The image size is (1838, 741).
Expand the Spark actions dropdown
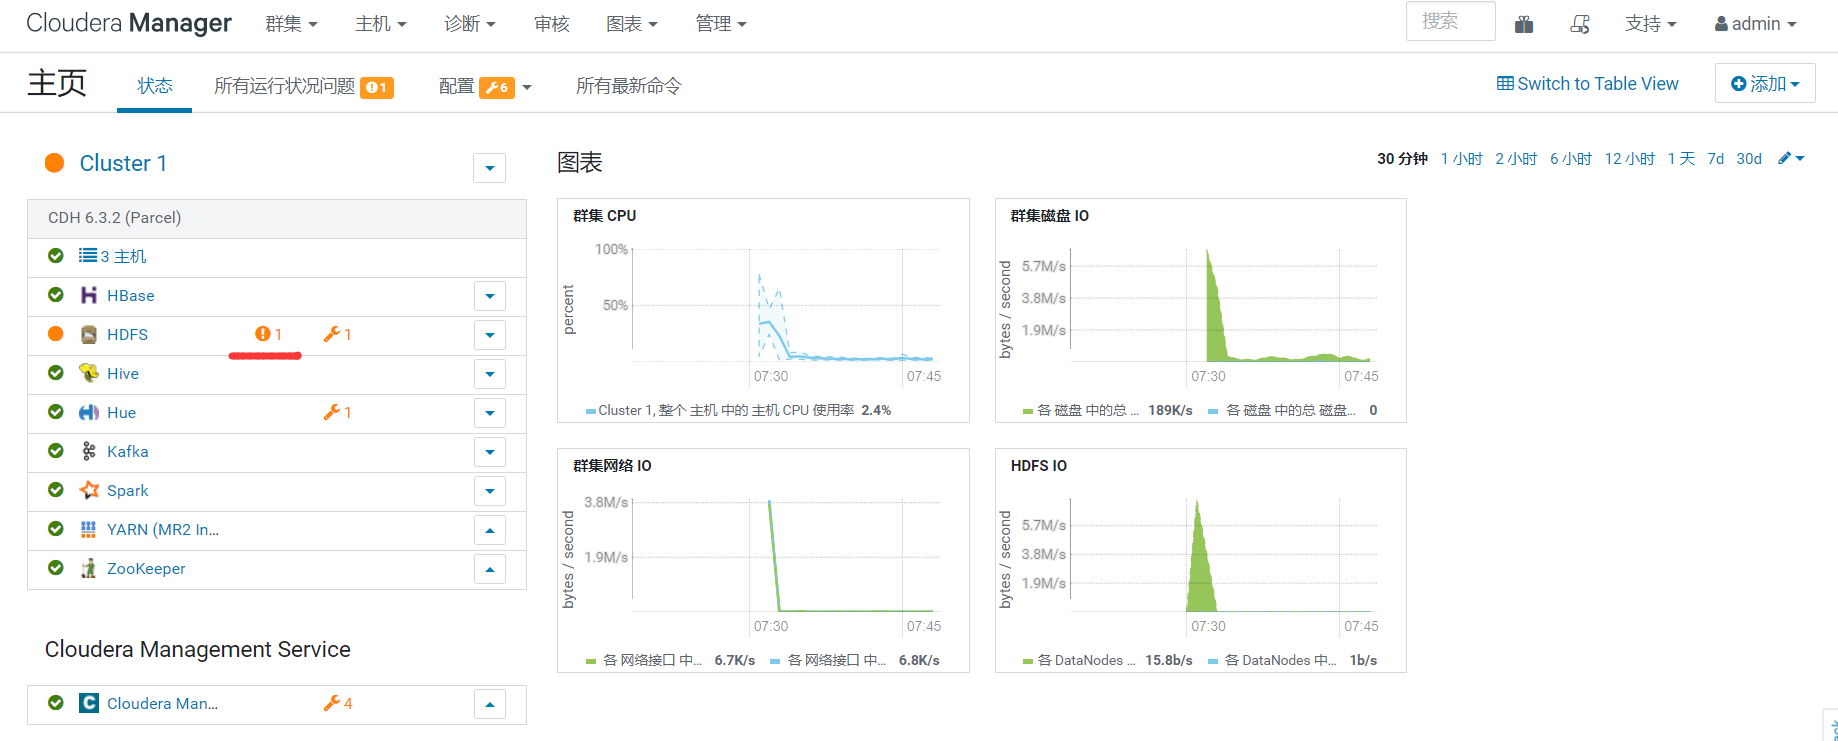click(x=490, y=491)
